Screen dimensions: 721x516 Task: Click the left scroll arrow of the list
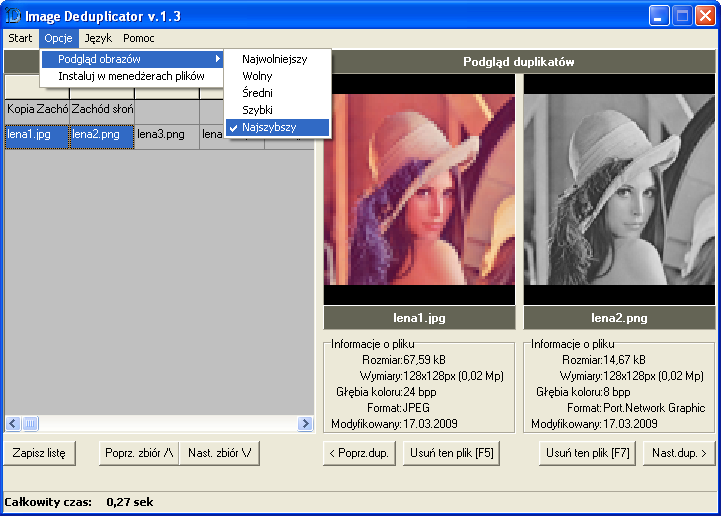[12, 423]
